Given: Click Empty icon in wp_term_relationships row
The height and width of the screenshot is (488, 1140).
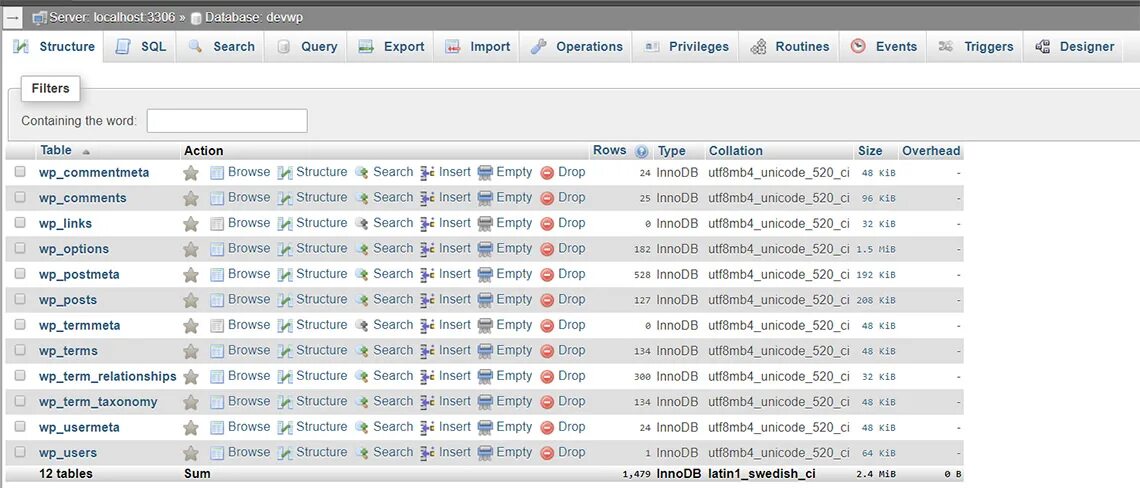Looking at the screenshot, I should coord(485,376).
